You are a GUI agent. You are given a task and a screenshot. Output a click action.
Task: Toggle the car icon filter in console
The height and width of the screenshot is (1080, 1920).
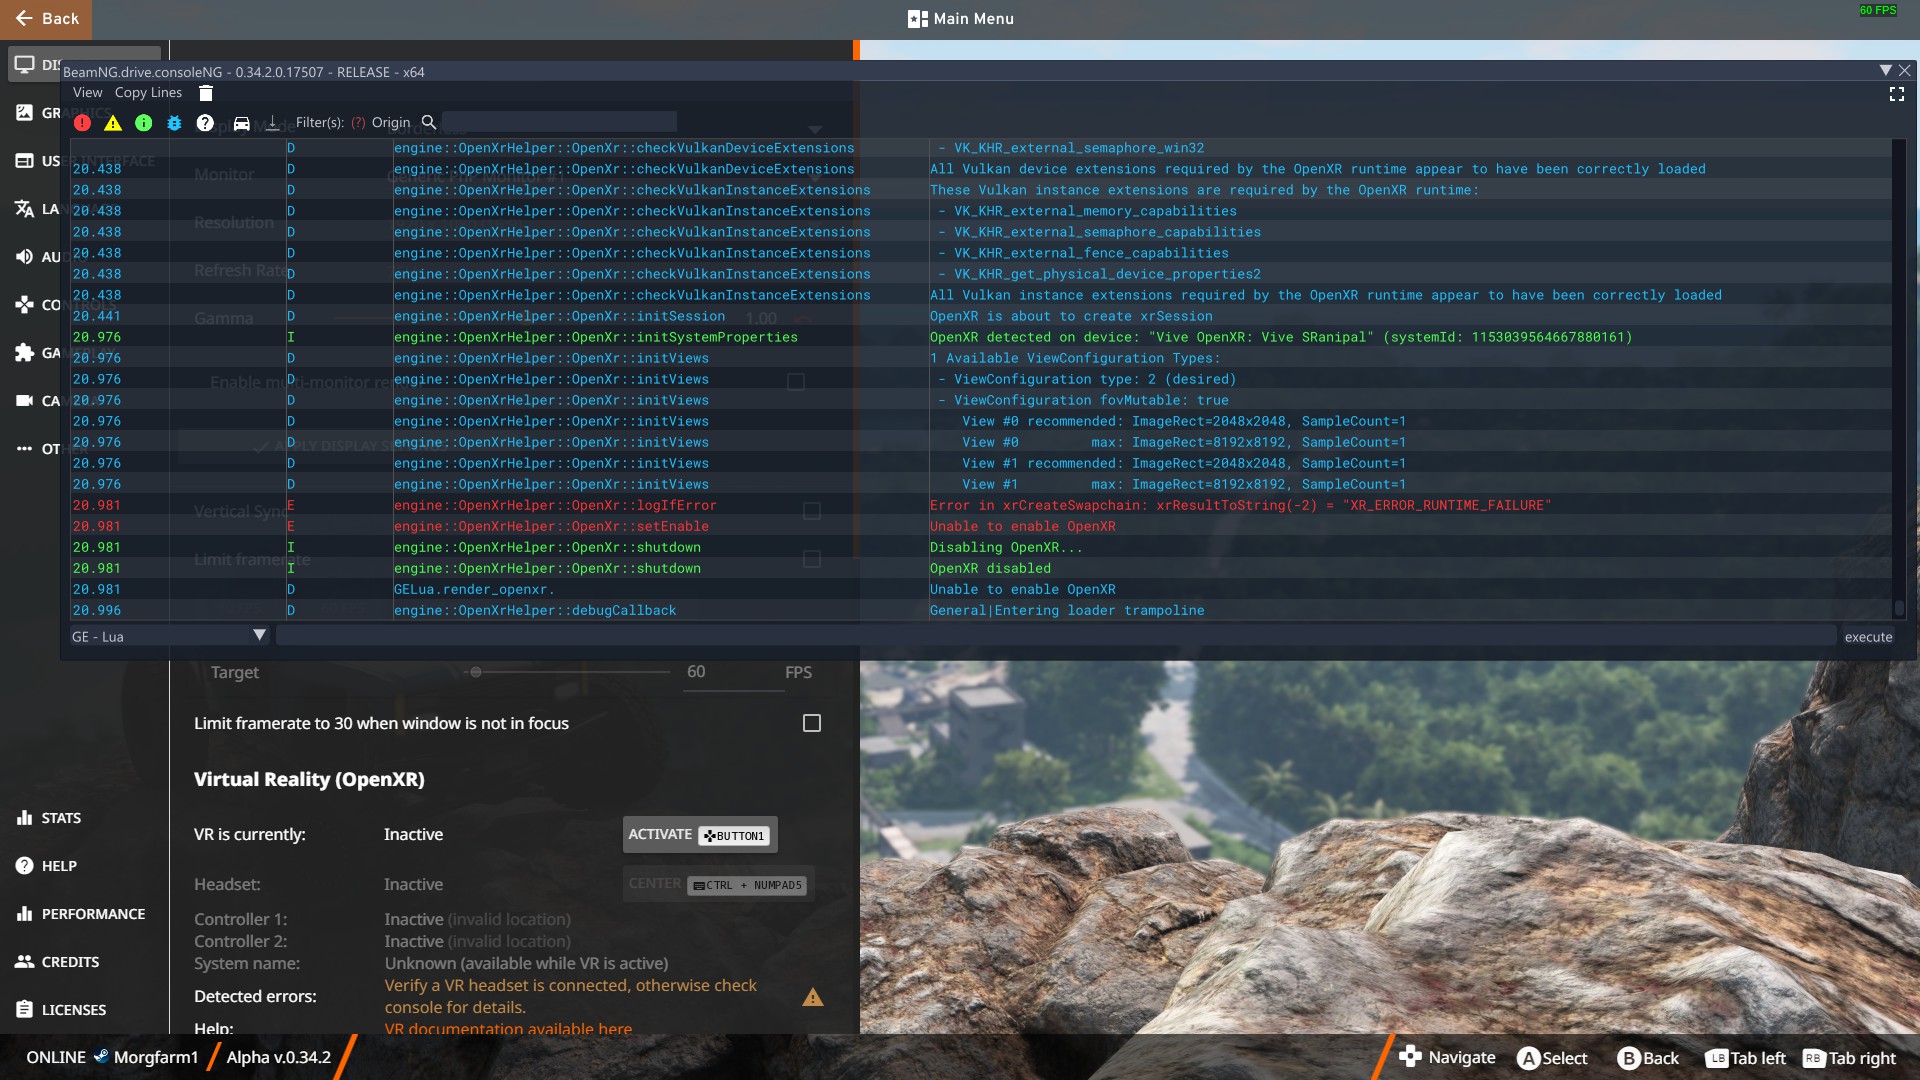pos(241,123)
